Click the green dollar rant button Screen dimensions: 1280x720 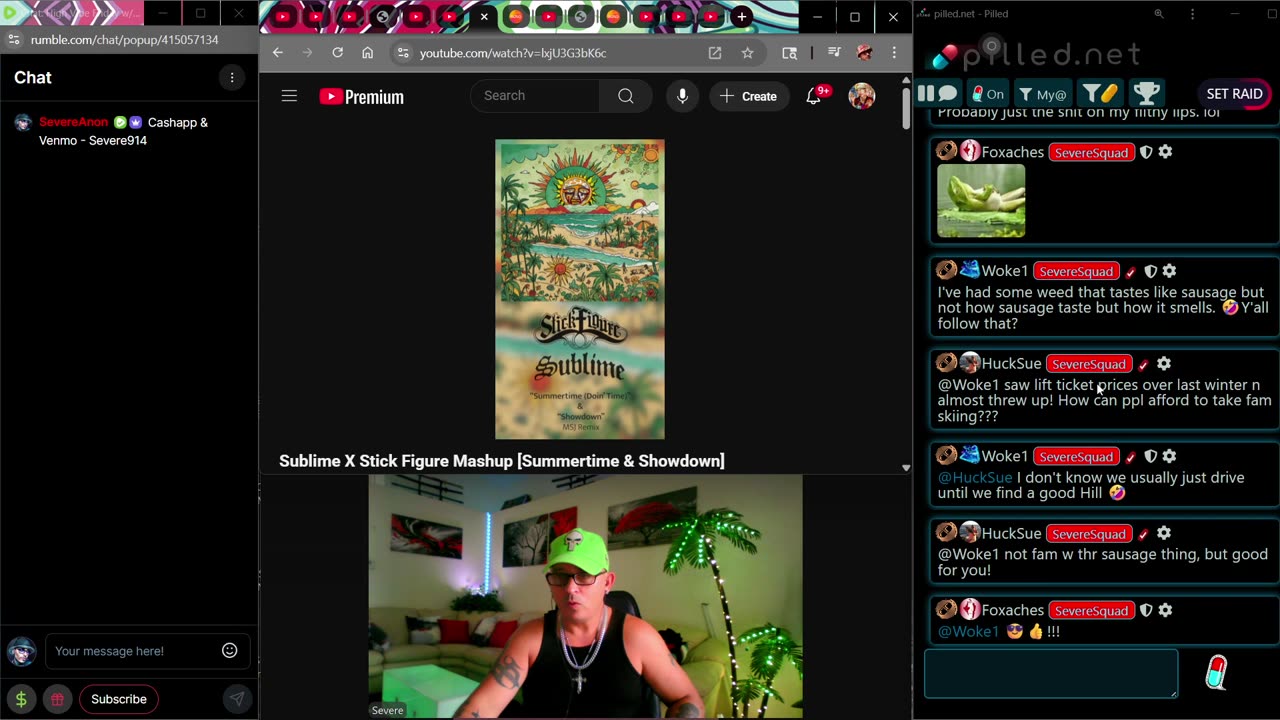point(21,699)
